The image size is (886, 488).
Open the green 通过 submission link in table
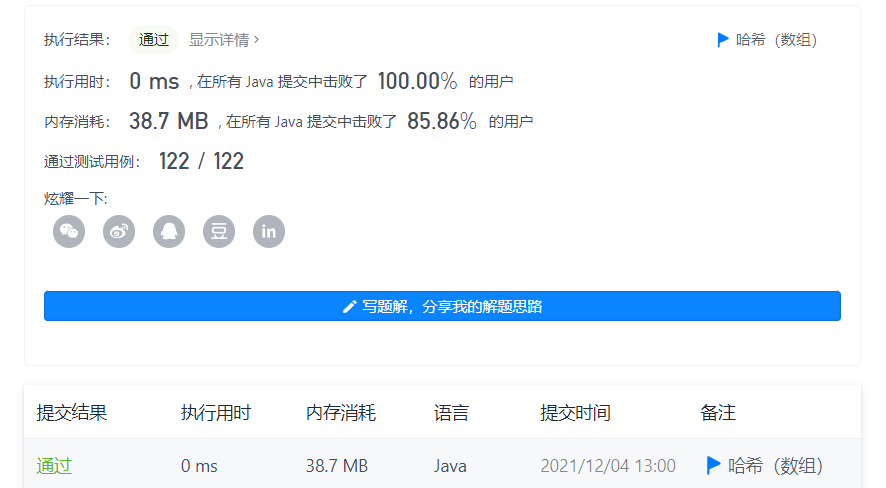(x=54, y=466)
